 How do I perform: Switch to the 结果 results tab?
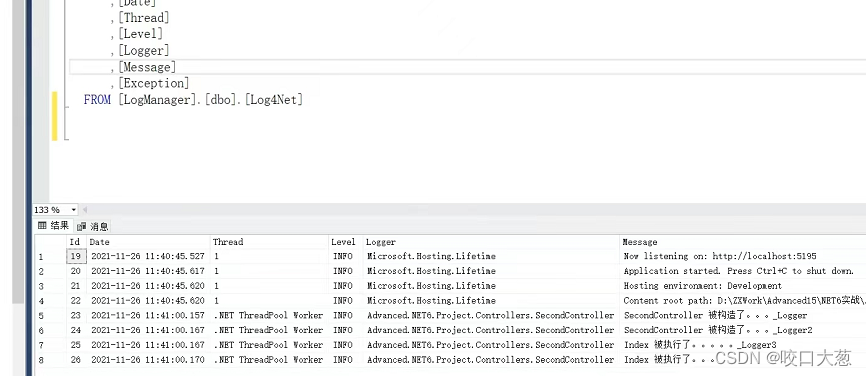click(53, 226)
